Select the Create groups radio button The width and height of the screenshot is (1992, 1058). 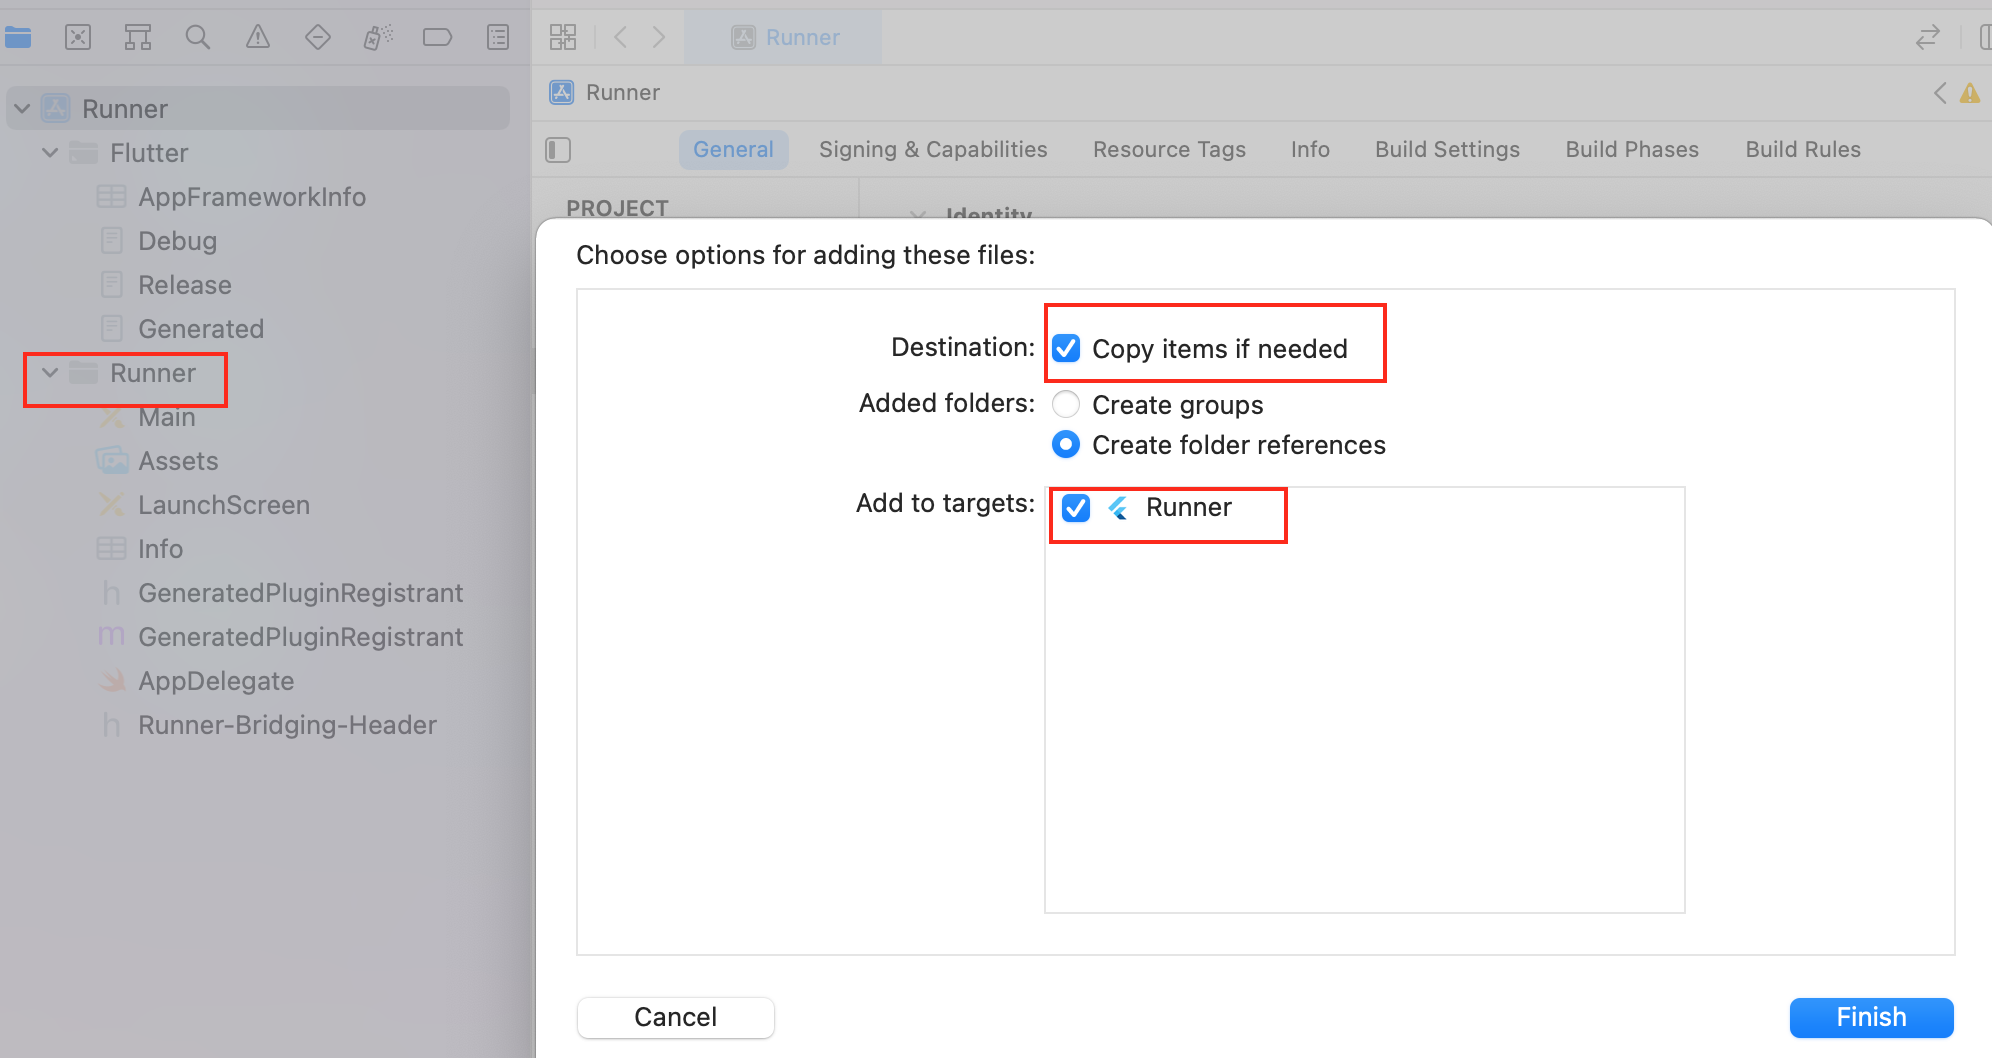(1066, 404)
